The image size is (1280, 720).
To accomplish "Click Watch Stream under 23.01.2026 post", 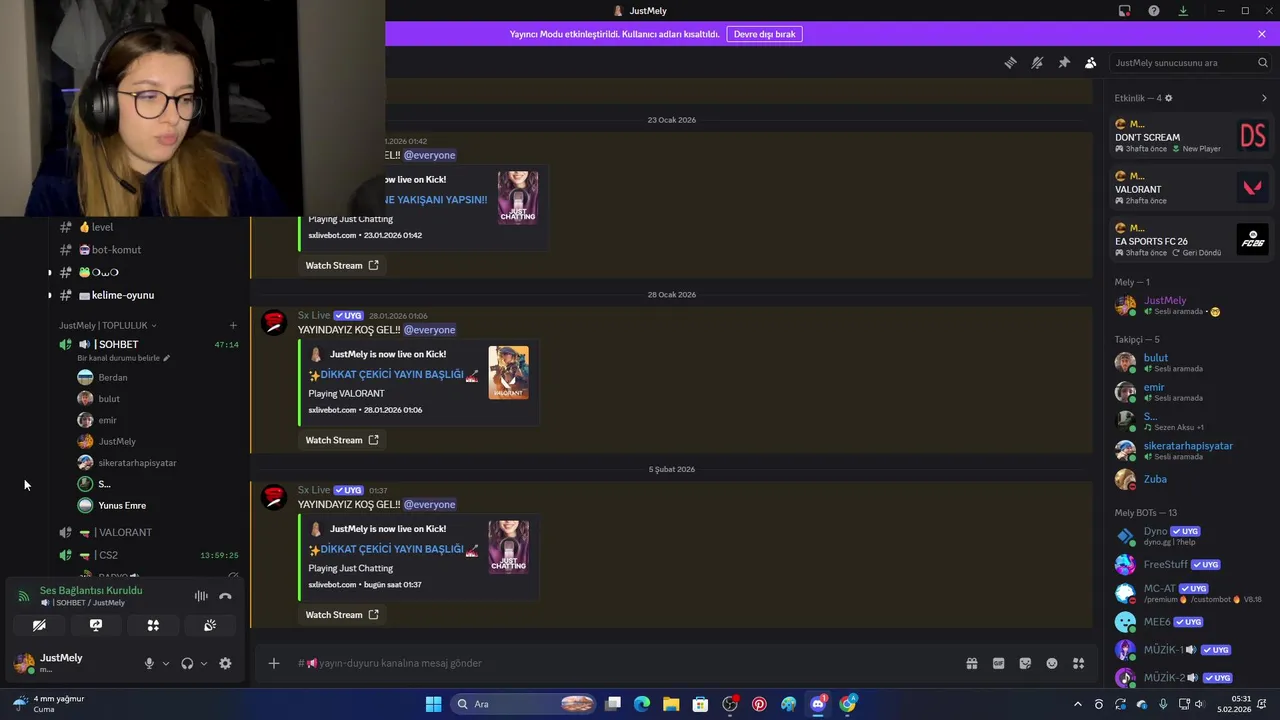I will [342, 265].
